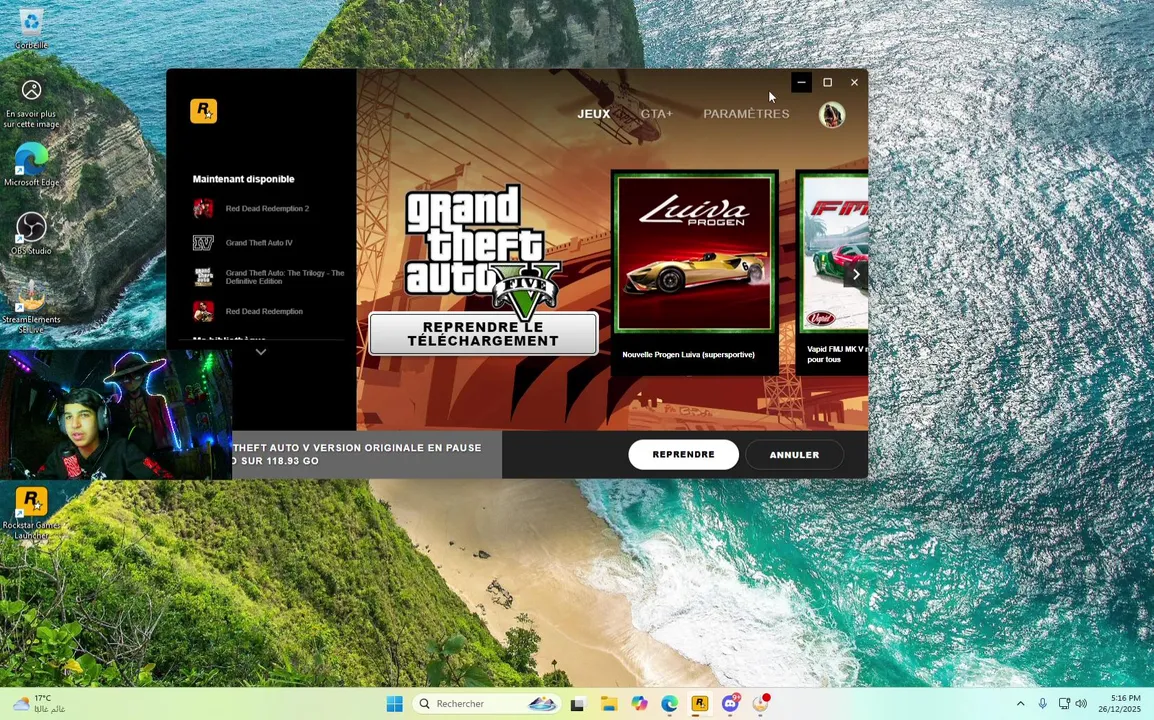The width and height of the screenshot is (1154, 720).
Task: Open network settings from the tray
Action: coord(1063,704)
